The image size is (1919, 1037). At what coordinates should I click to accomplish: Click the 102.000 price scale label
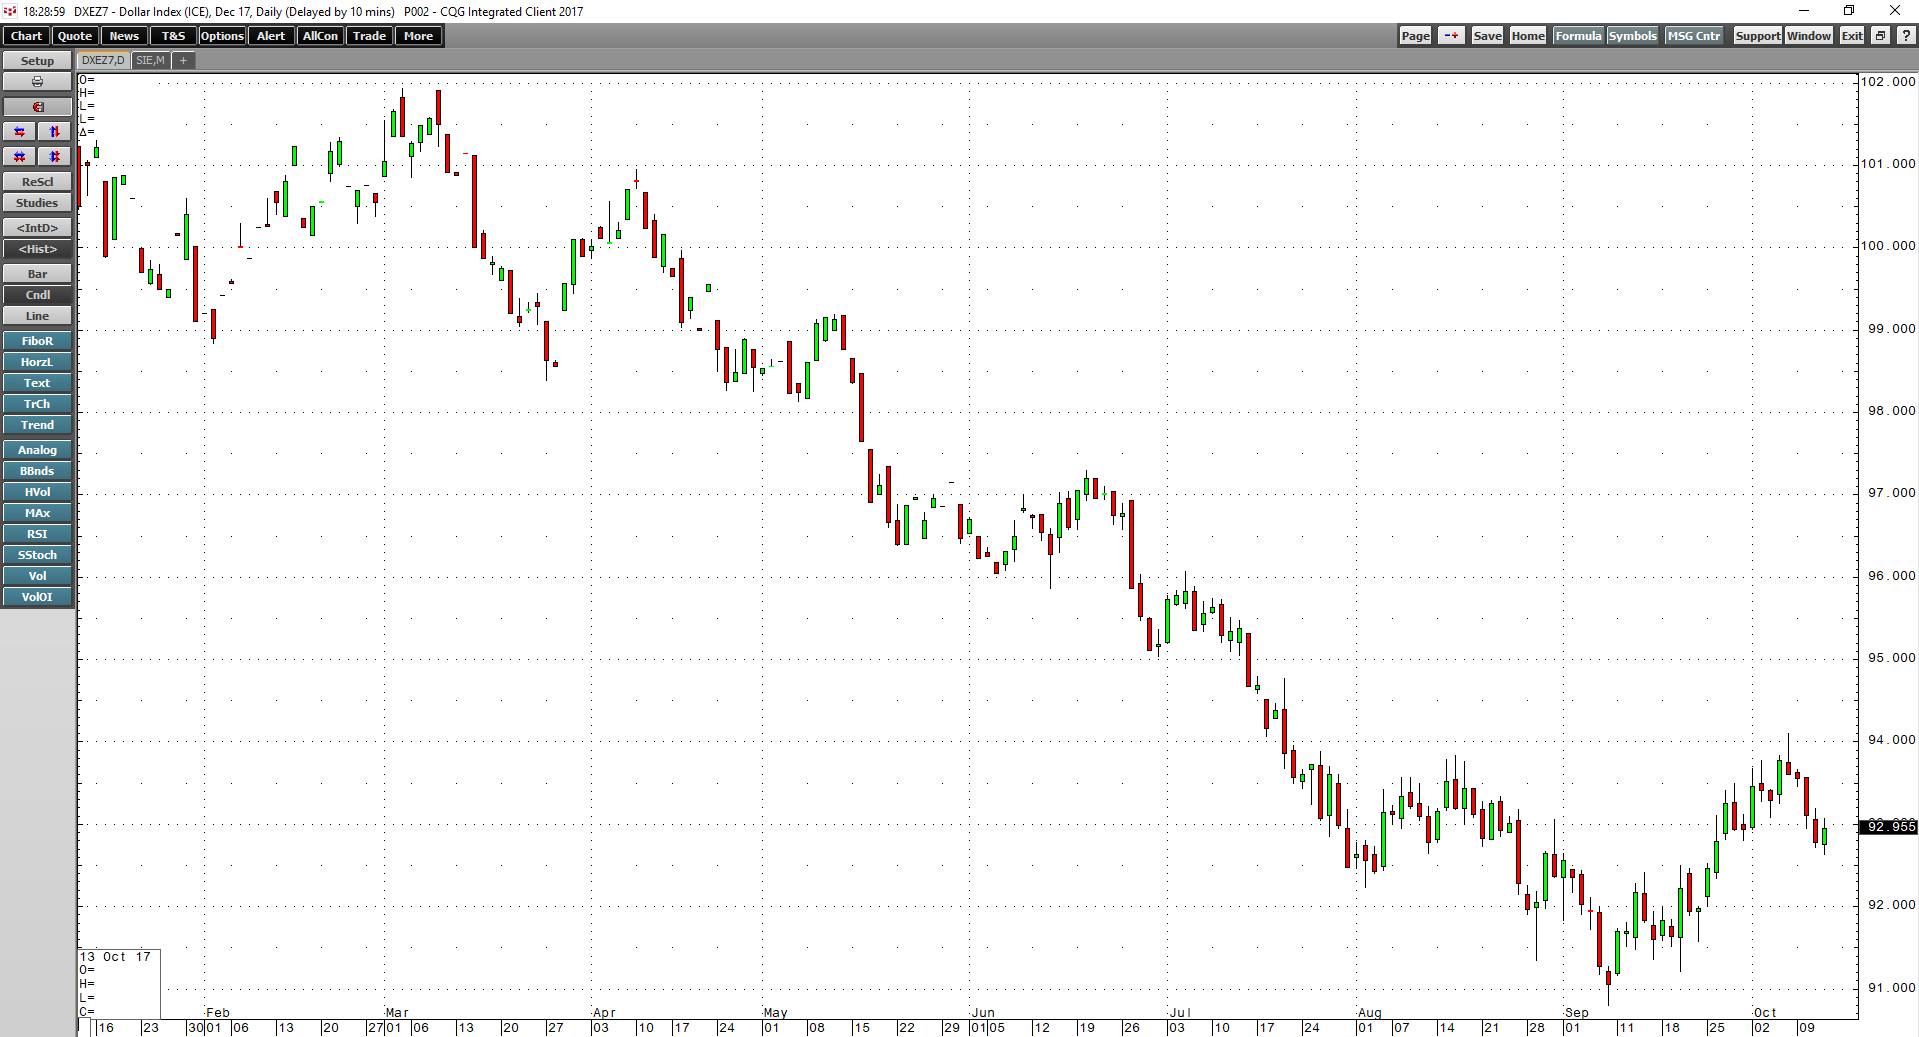click(1888, 82)
